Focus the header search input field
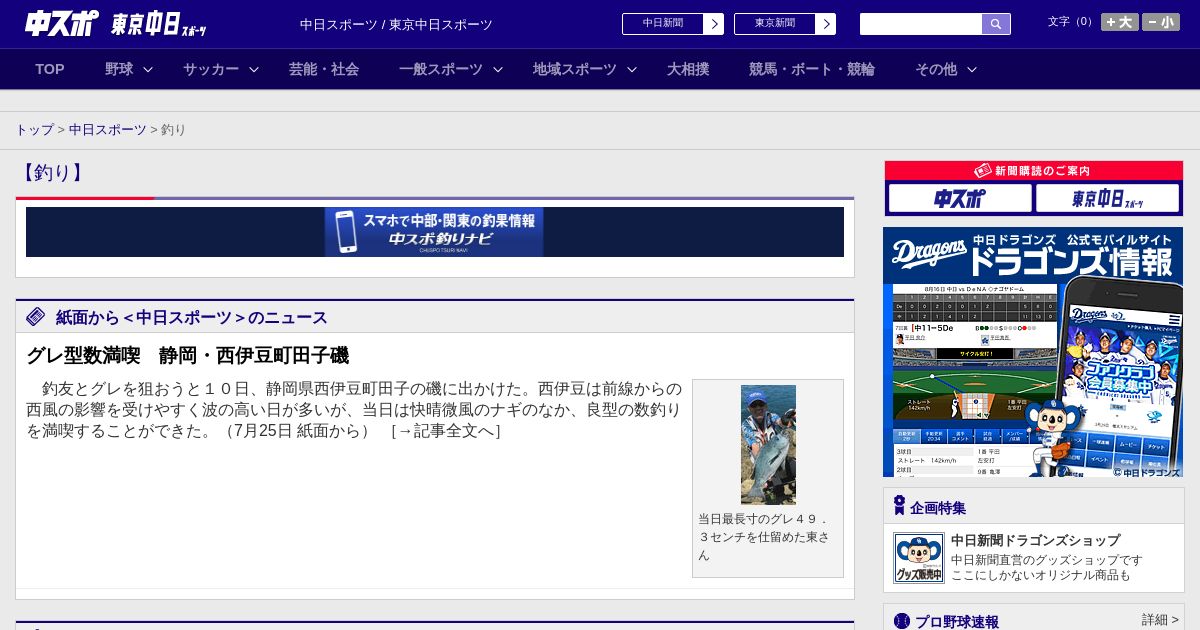Image resolution: width=1200 pixels, height=630 pixels. [921, 24]
